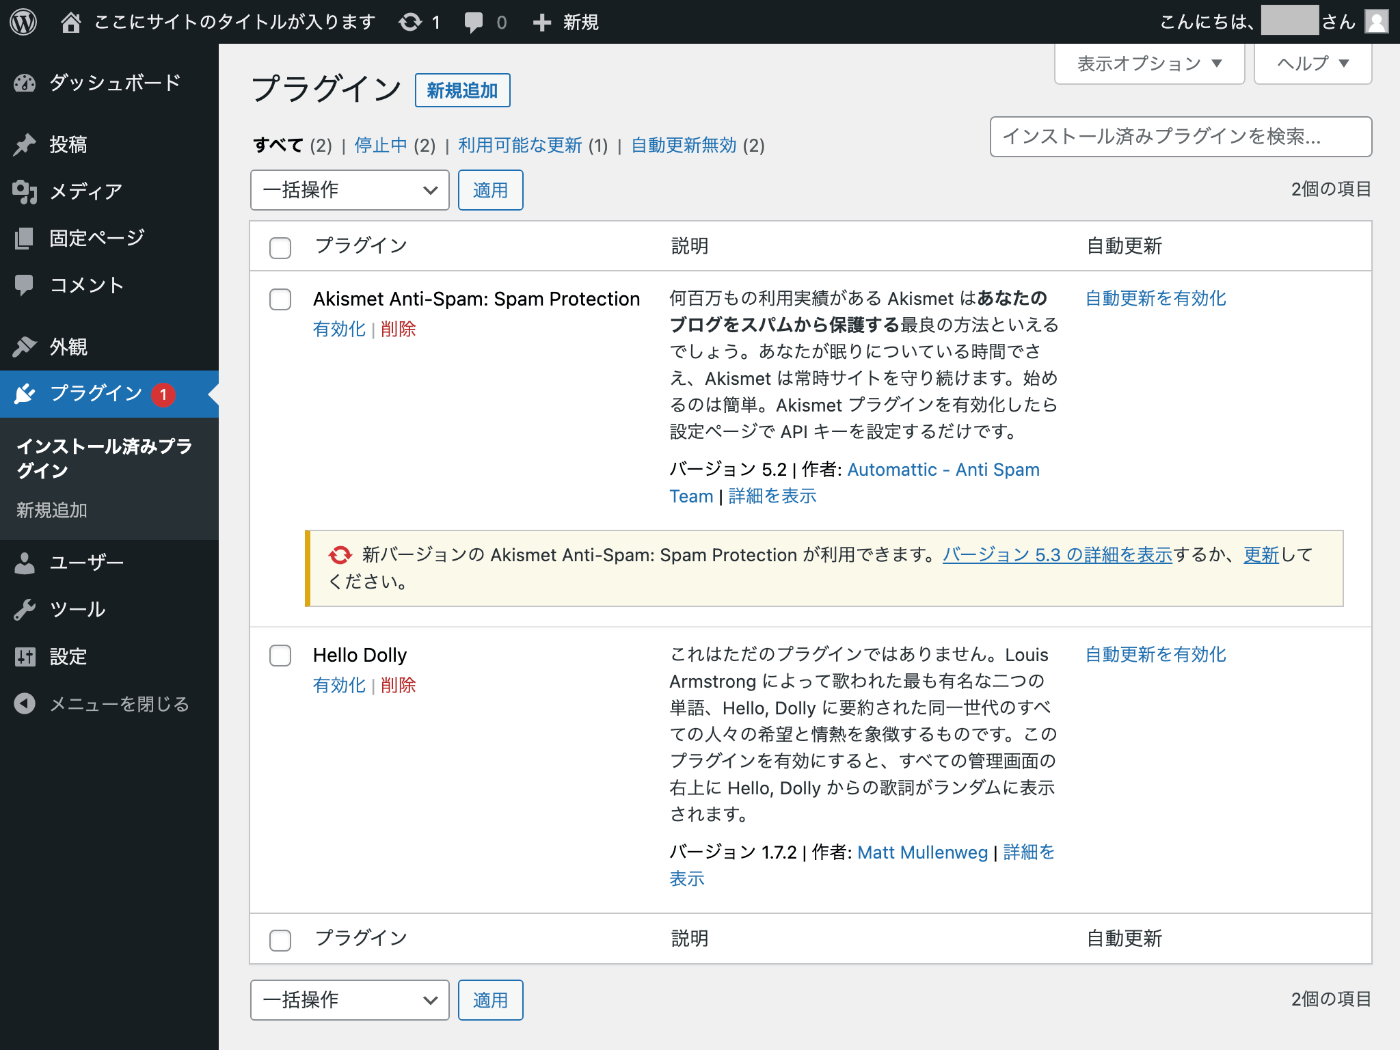Open Automattic - Anti Spam Team author link

(944, 470)
